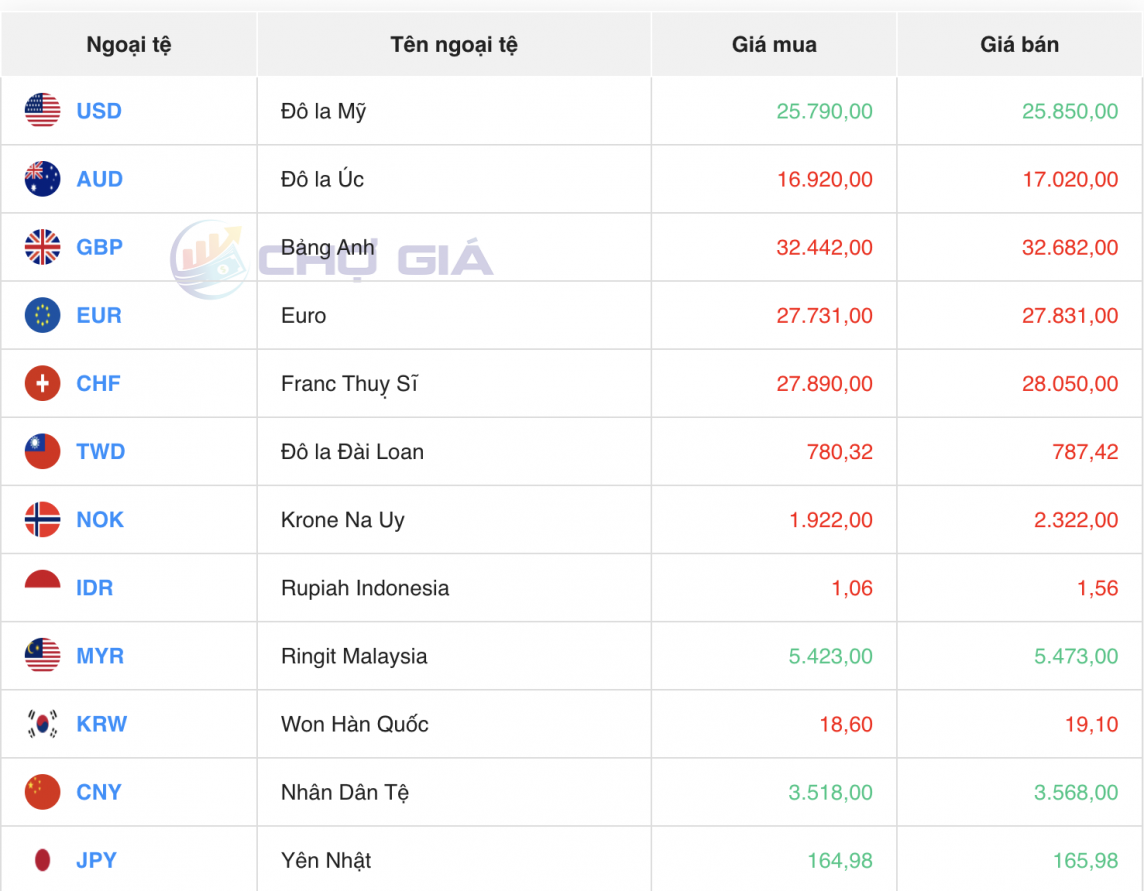Click the MYR Malaysian flag icon

(43, 656)
